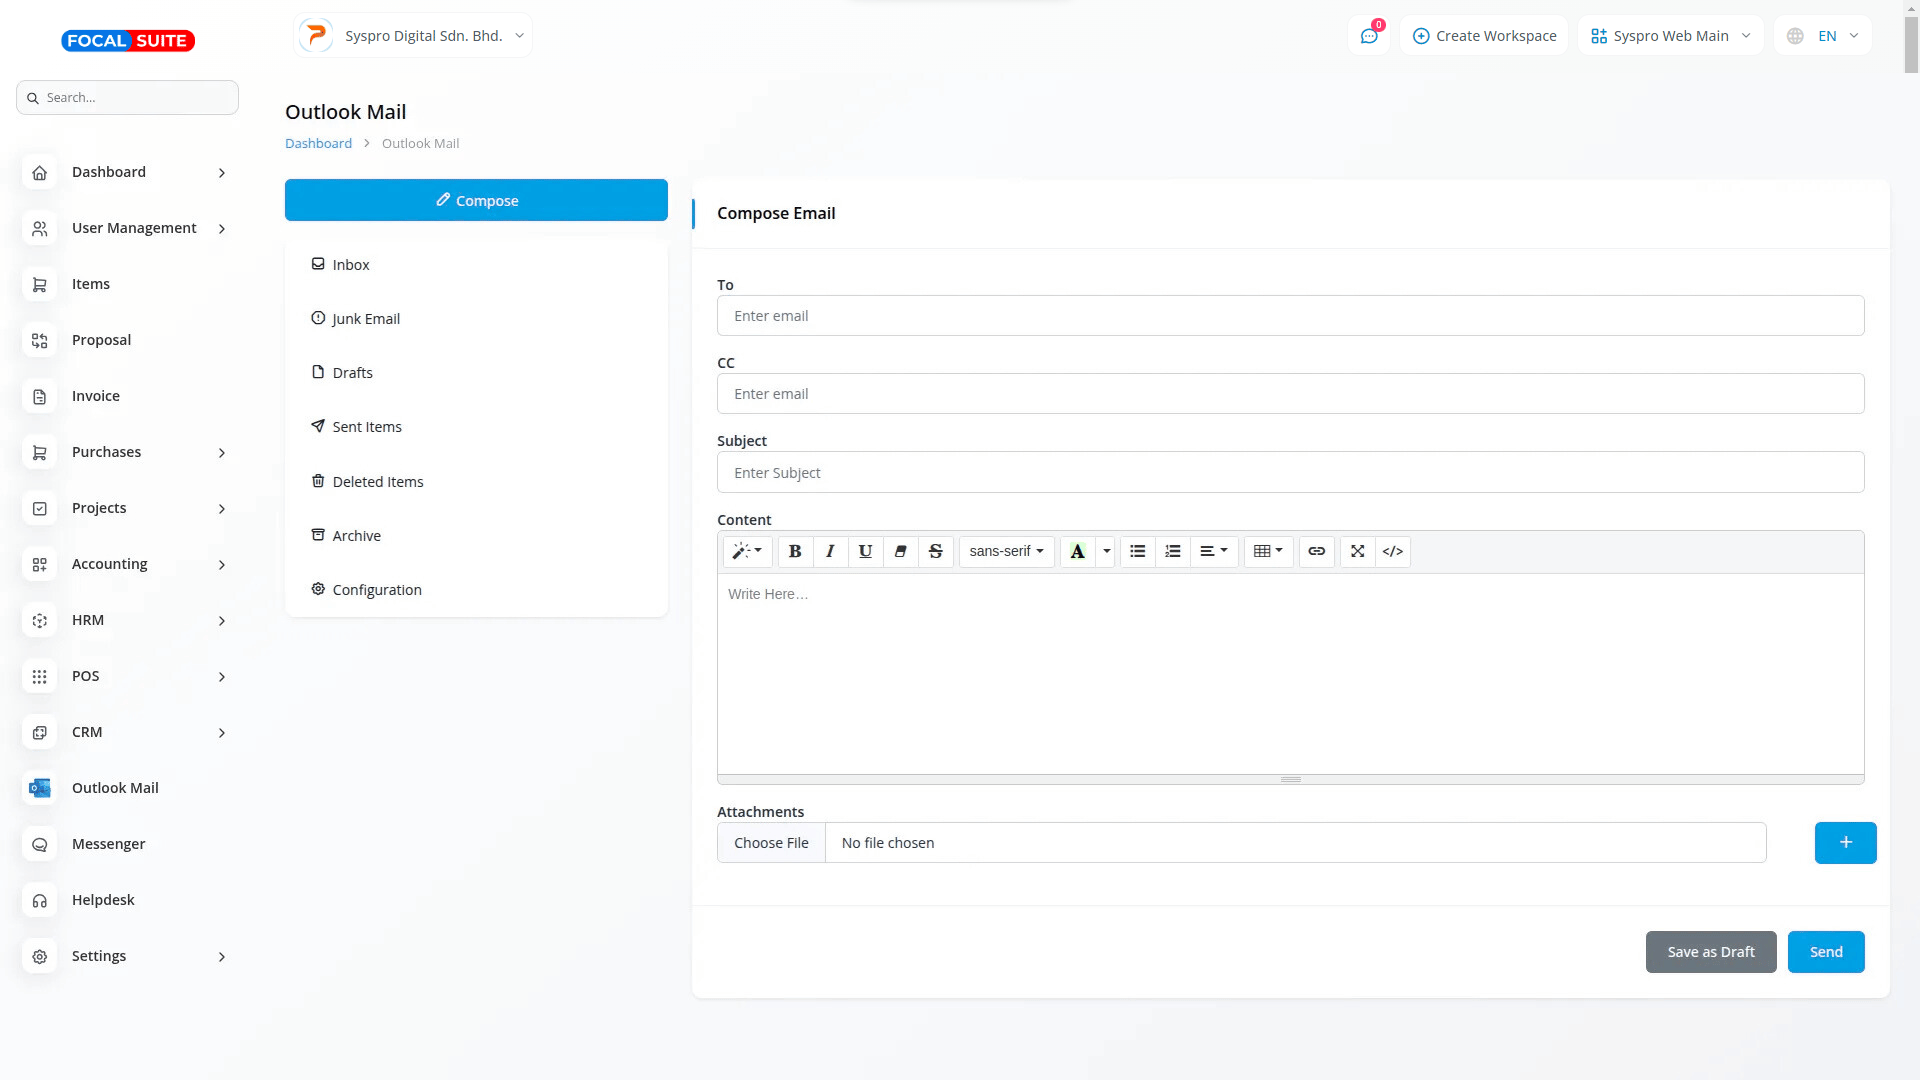Insert an unordered bullet list
The width and height of the screenshot is (1920, 1080).
1137,551
